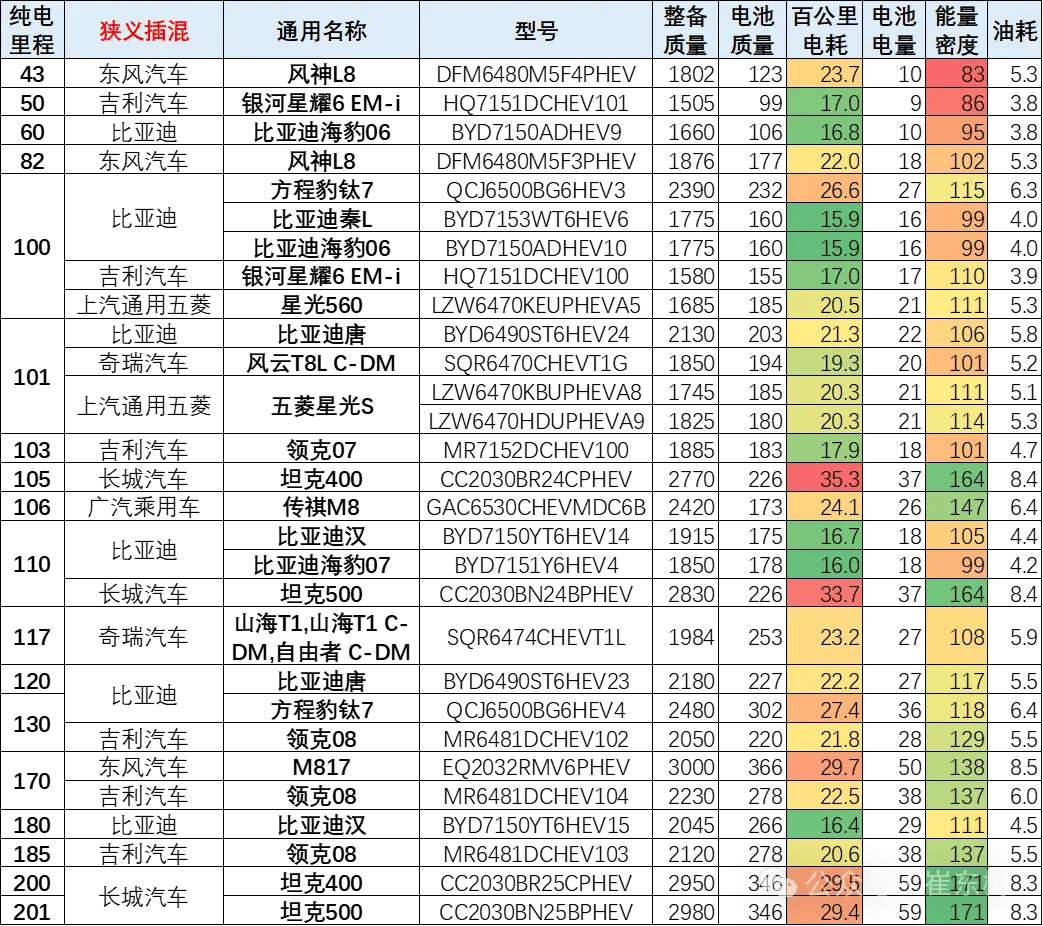Viewport: 1043px width, 926px height.
Task: Click the BYD7150YT6HEV14 cell
Action: [x=536, y=536]
